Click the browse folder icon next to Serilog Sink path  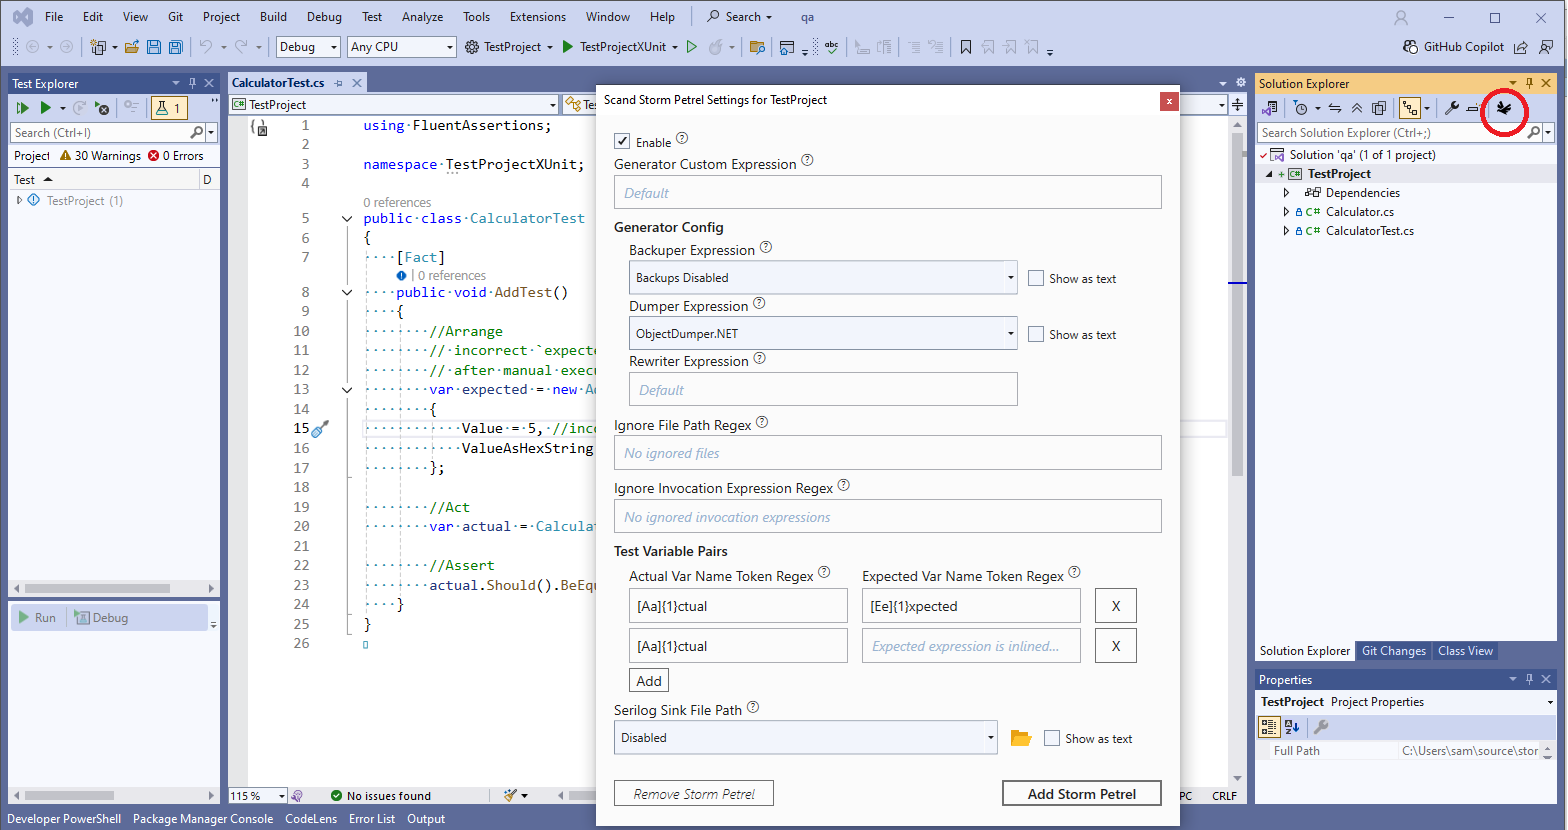(1020, 738)
